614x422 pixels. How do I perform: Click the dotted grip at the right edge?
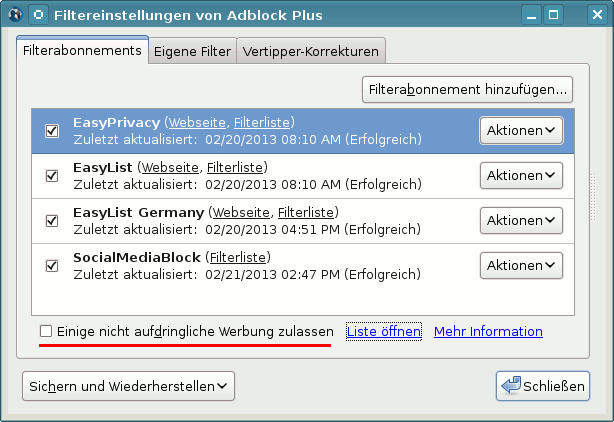(593, 197)
